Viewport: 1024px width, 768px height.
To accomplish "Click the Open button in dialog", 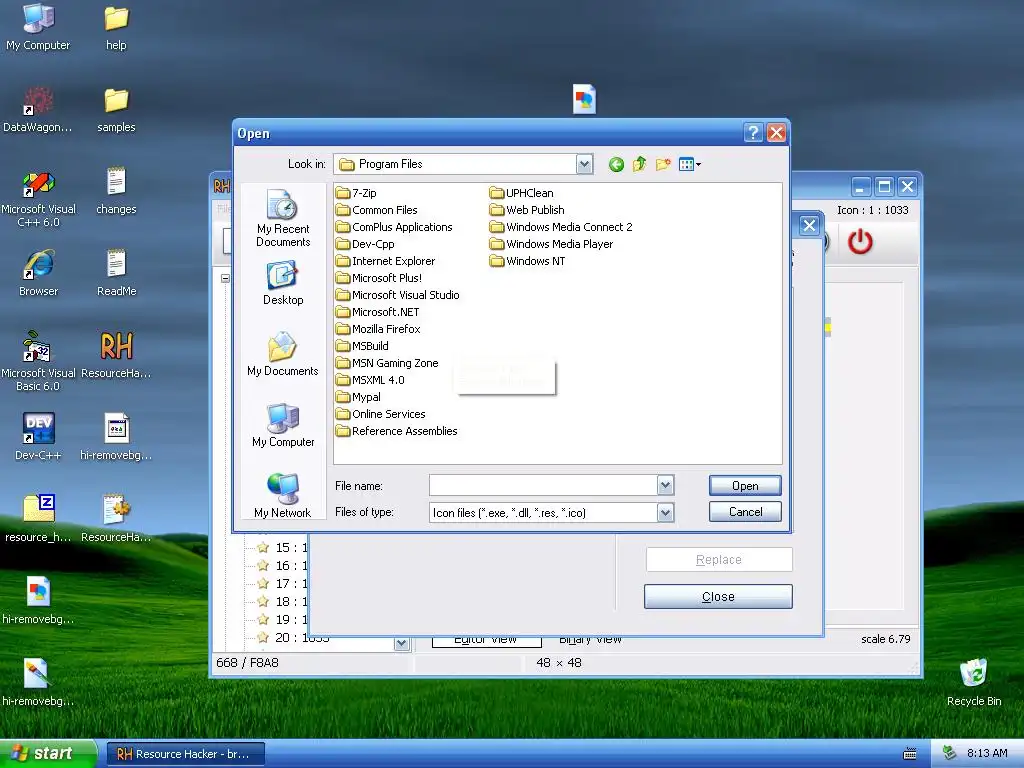I will click(x=745, y=485).
